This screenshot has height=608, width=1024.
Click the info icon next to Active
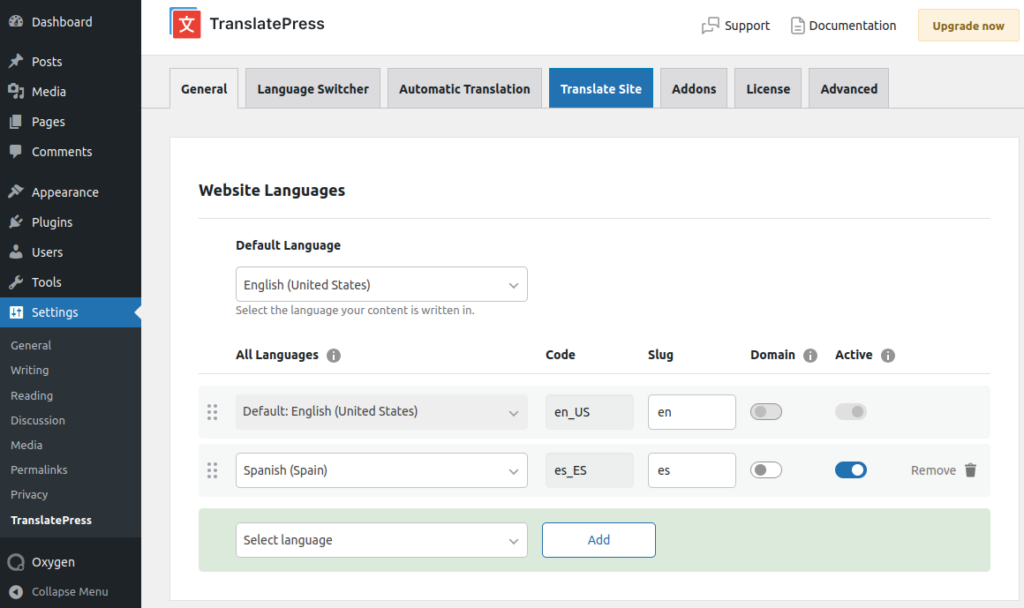[x=888, y=355]
